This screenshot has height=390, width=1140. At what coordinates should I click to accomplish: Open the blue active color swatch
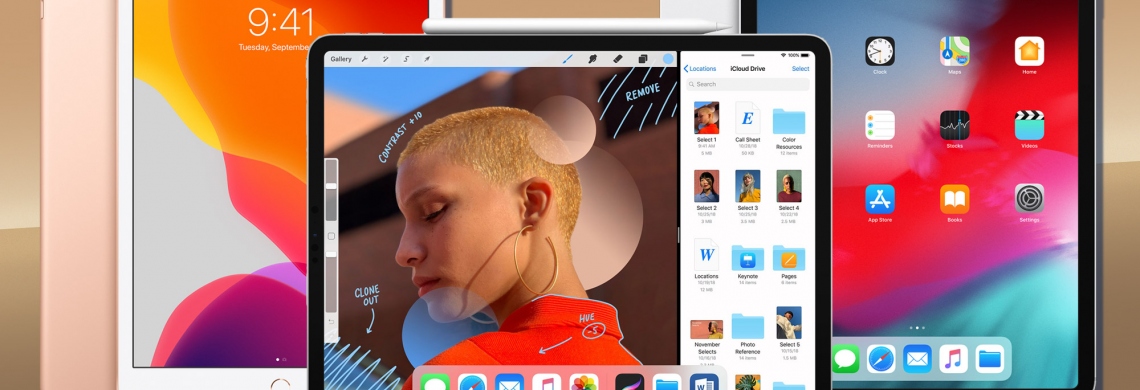point(669,59)
